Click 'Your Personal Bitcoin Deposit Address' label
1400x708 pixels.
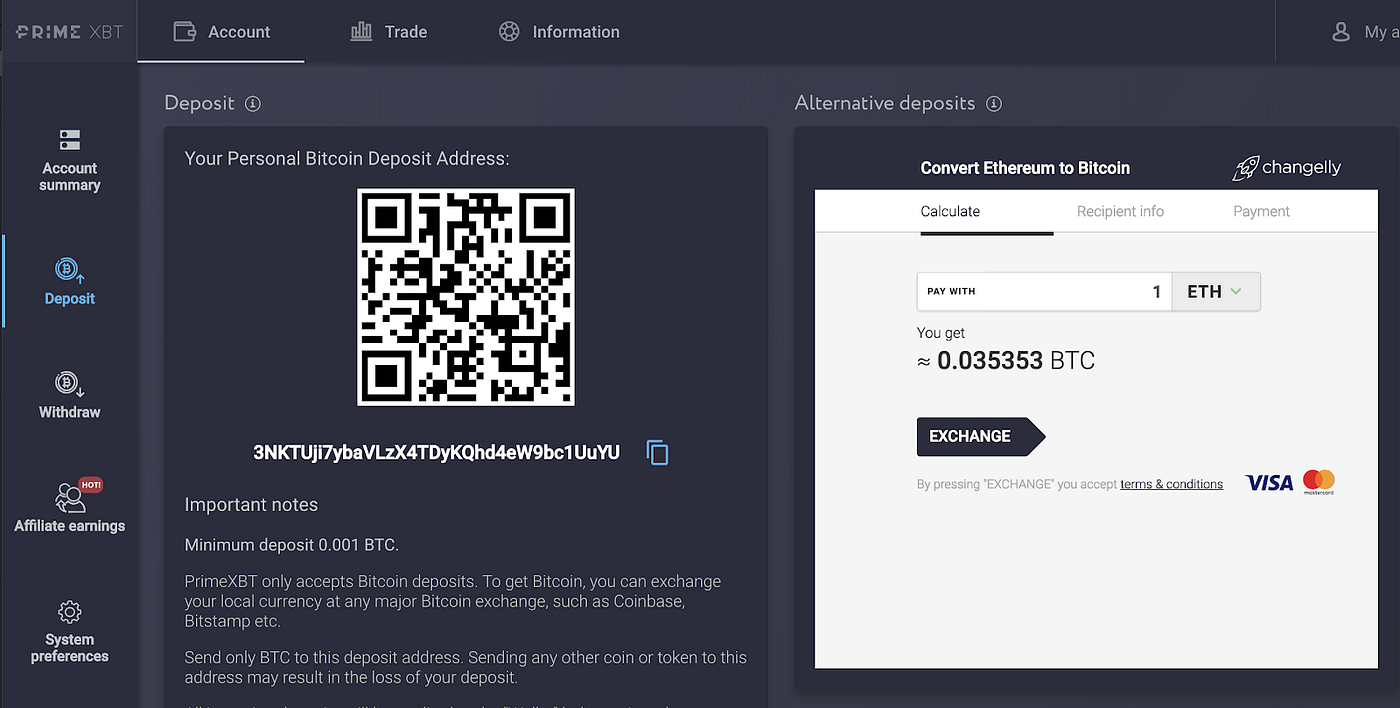(347, 158)
